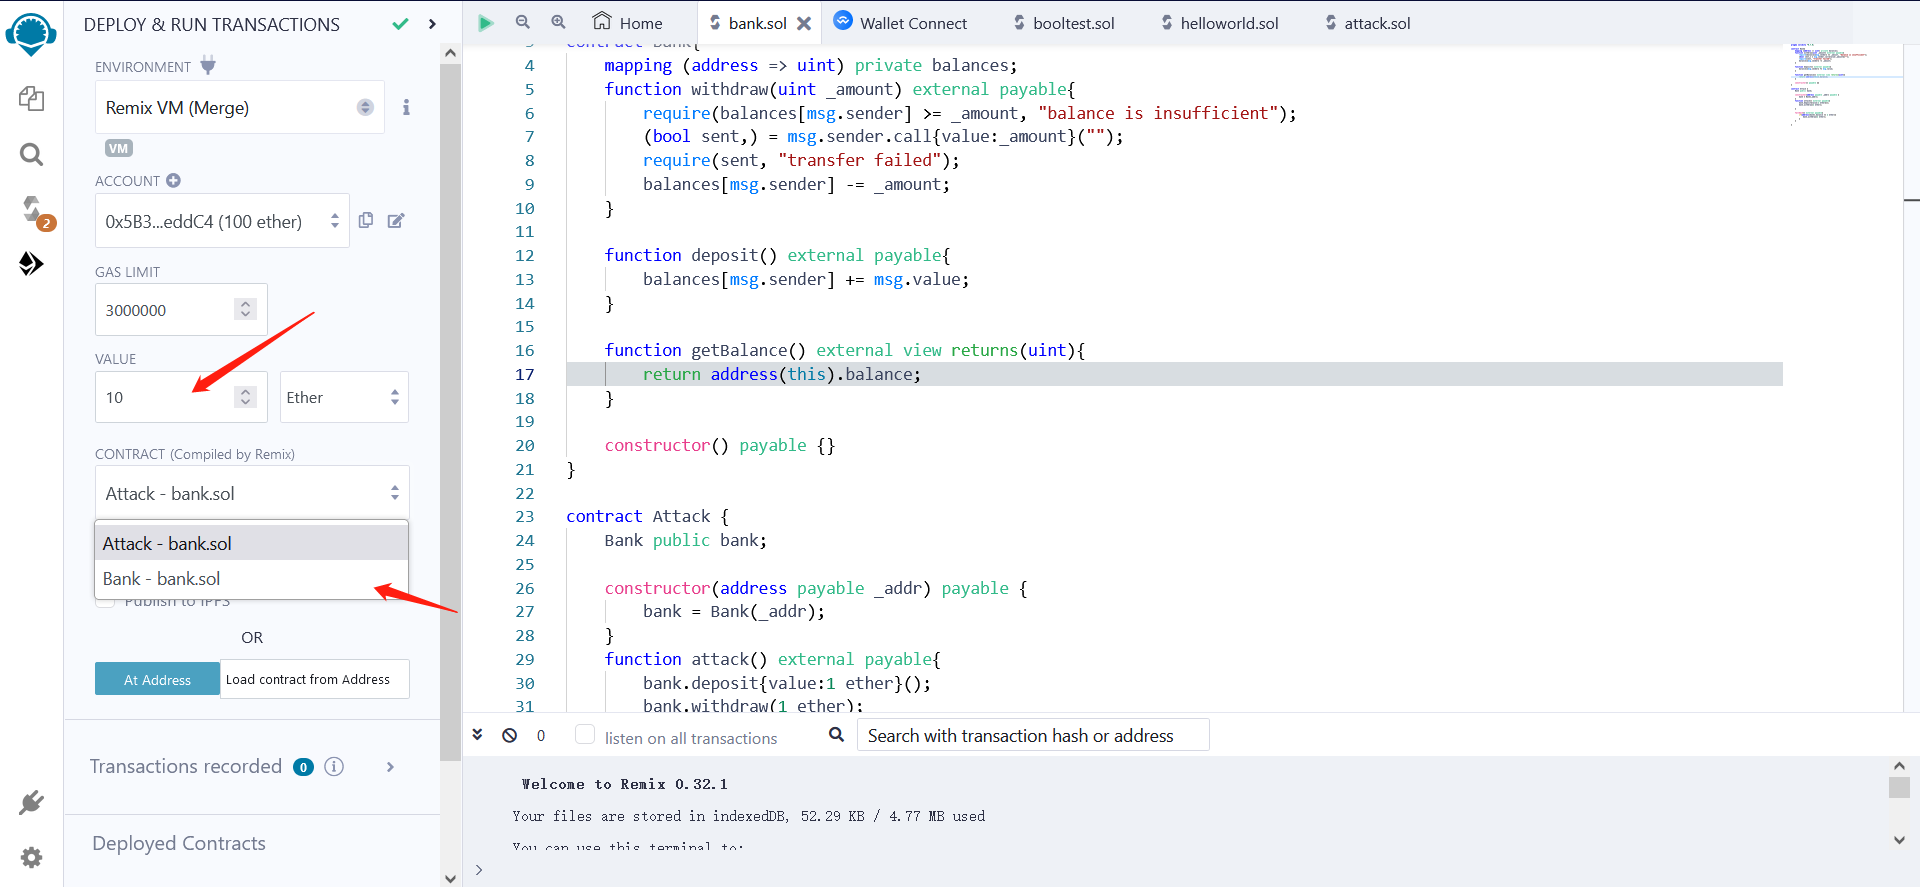This screenshot has width=1920, height=887.
Task: Switch to the helloworld.sol tab
Action: coord(1220,22)
